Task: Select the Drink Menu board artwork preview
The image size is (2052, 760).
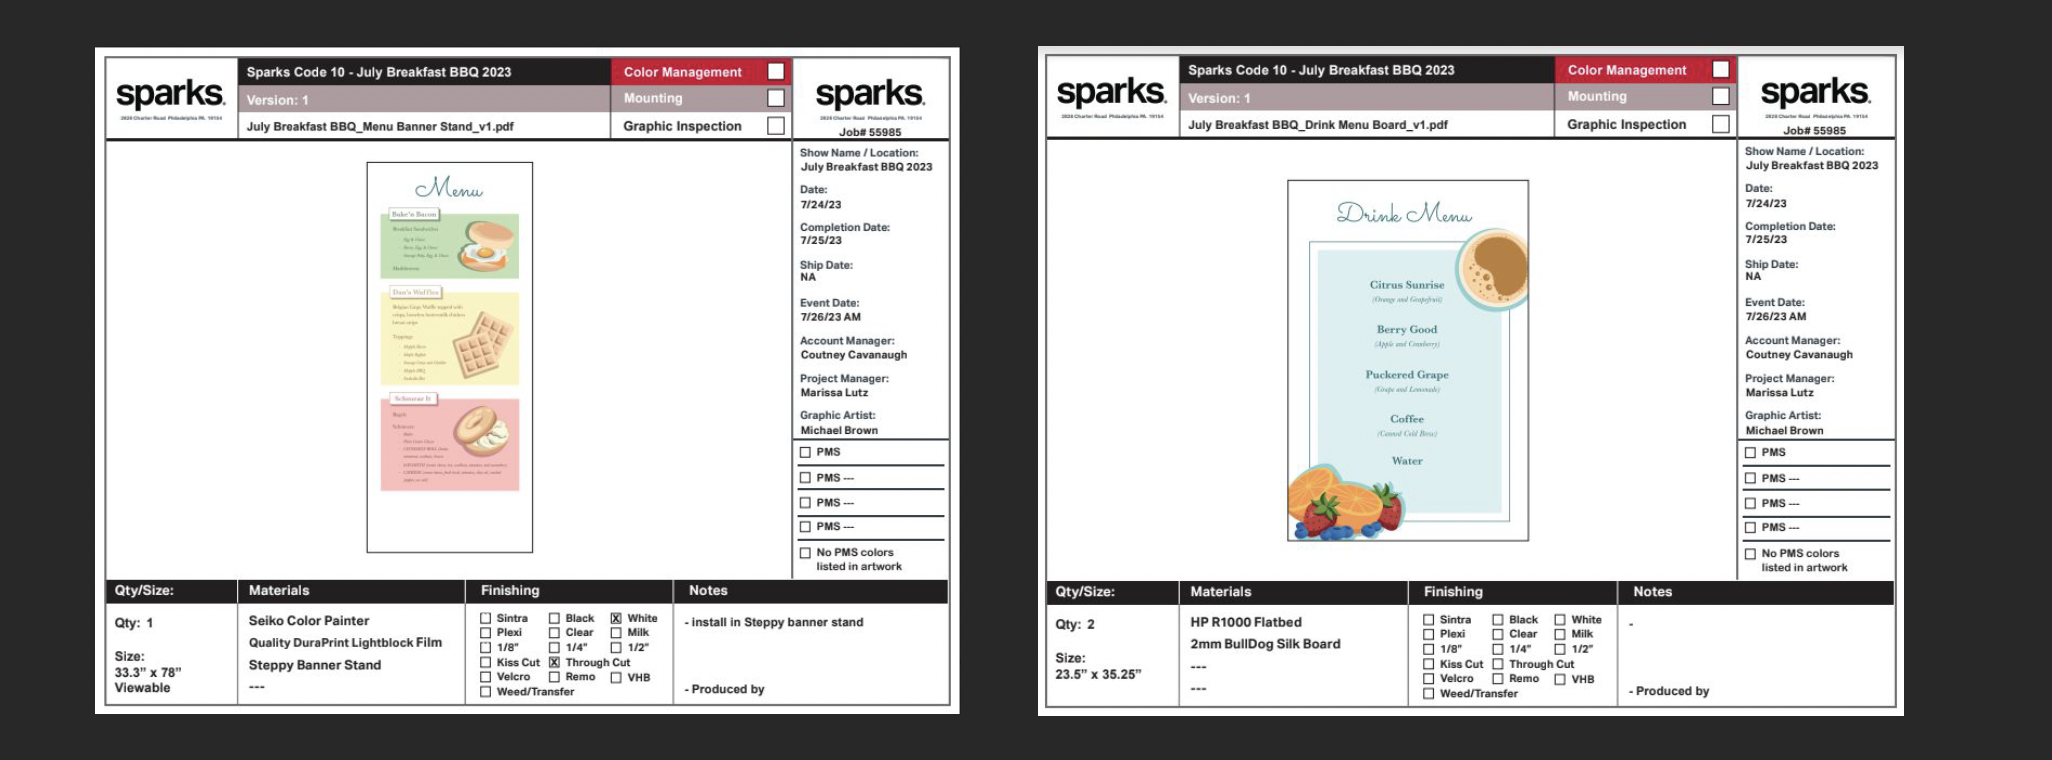Action: pos(1407,361)
